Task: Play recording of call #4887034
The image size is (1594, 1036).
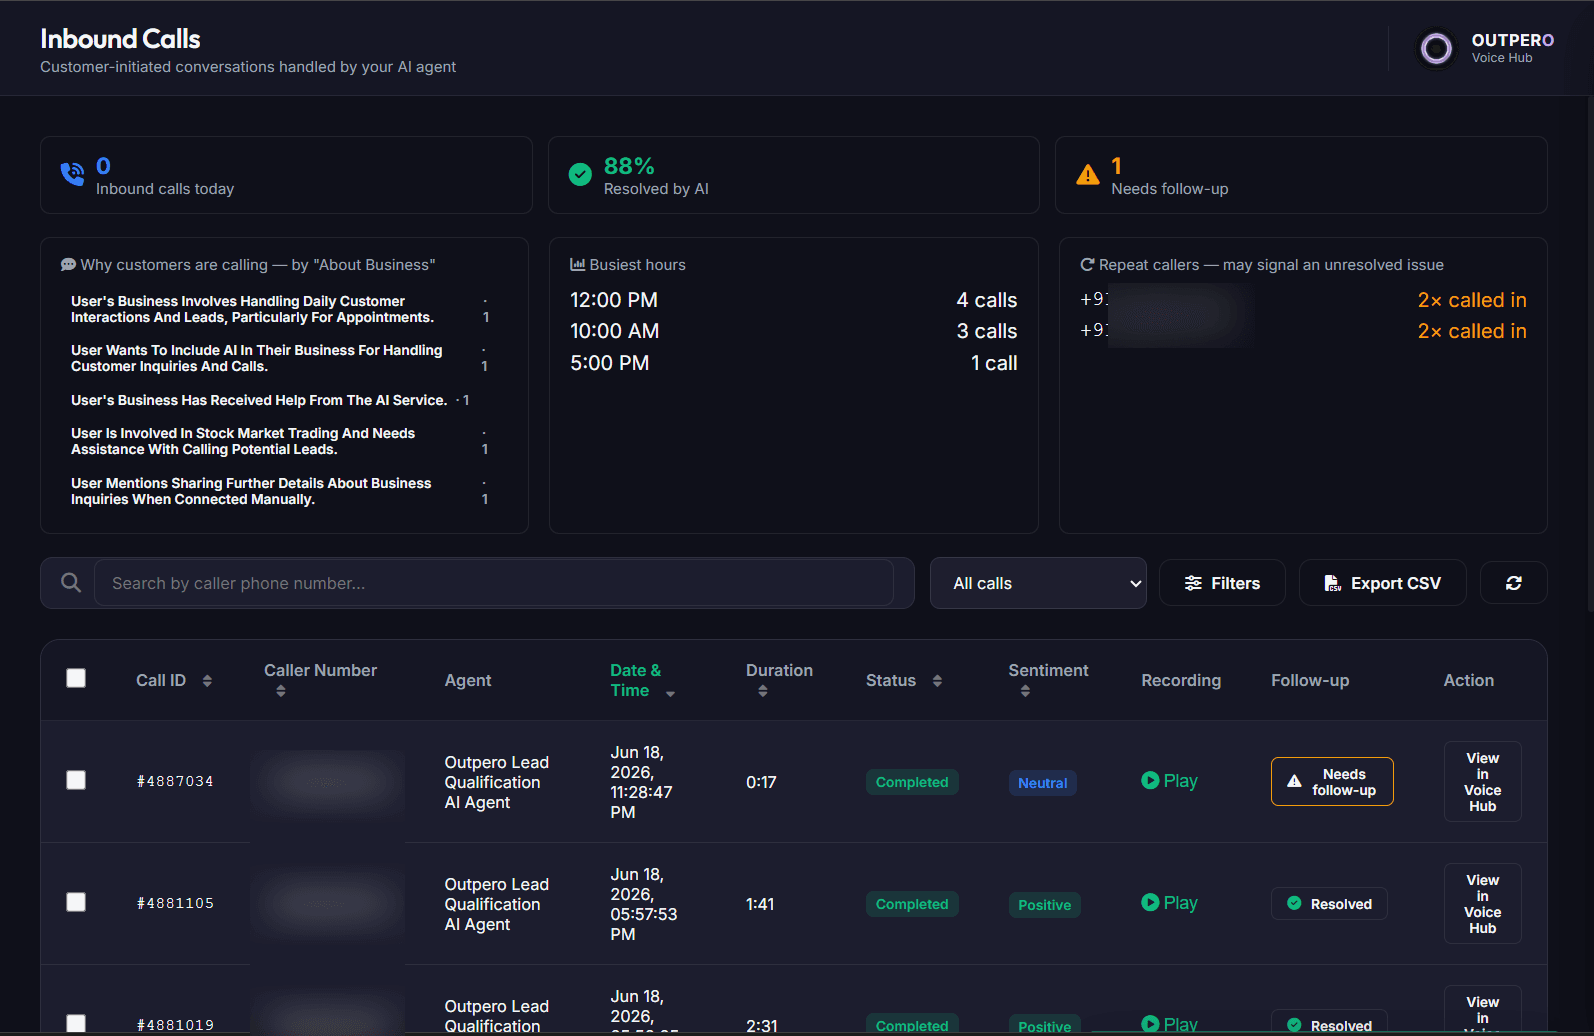Action: (1169, 781)
